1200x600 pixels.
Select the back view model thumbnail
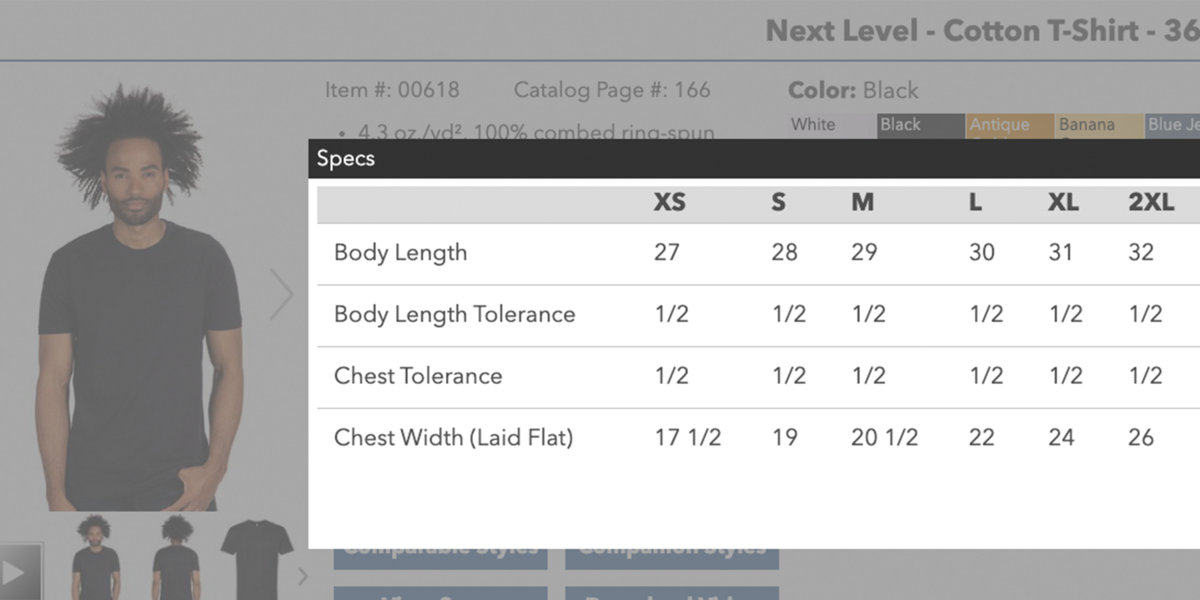[x=176, y=558]
